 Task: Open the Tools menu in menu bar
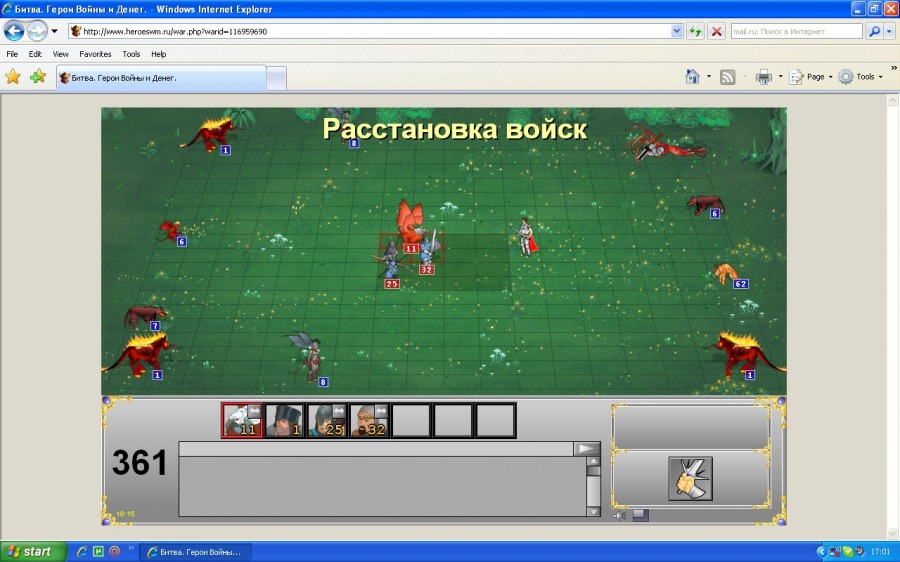point(131,54)
